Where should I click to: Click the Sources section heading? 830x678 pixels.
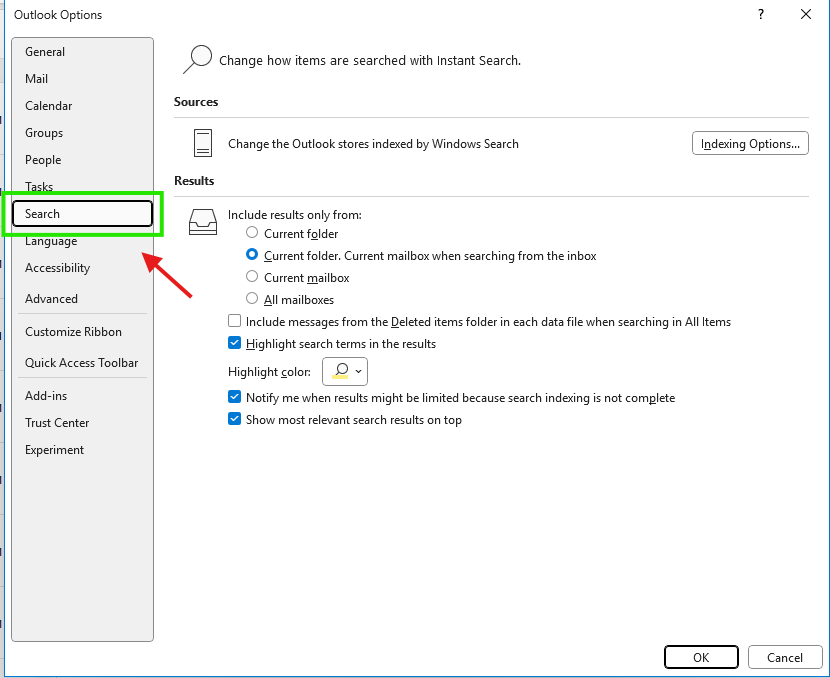click(196, 102)
